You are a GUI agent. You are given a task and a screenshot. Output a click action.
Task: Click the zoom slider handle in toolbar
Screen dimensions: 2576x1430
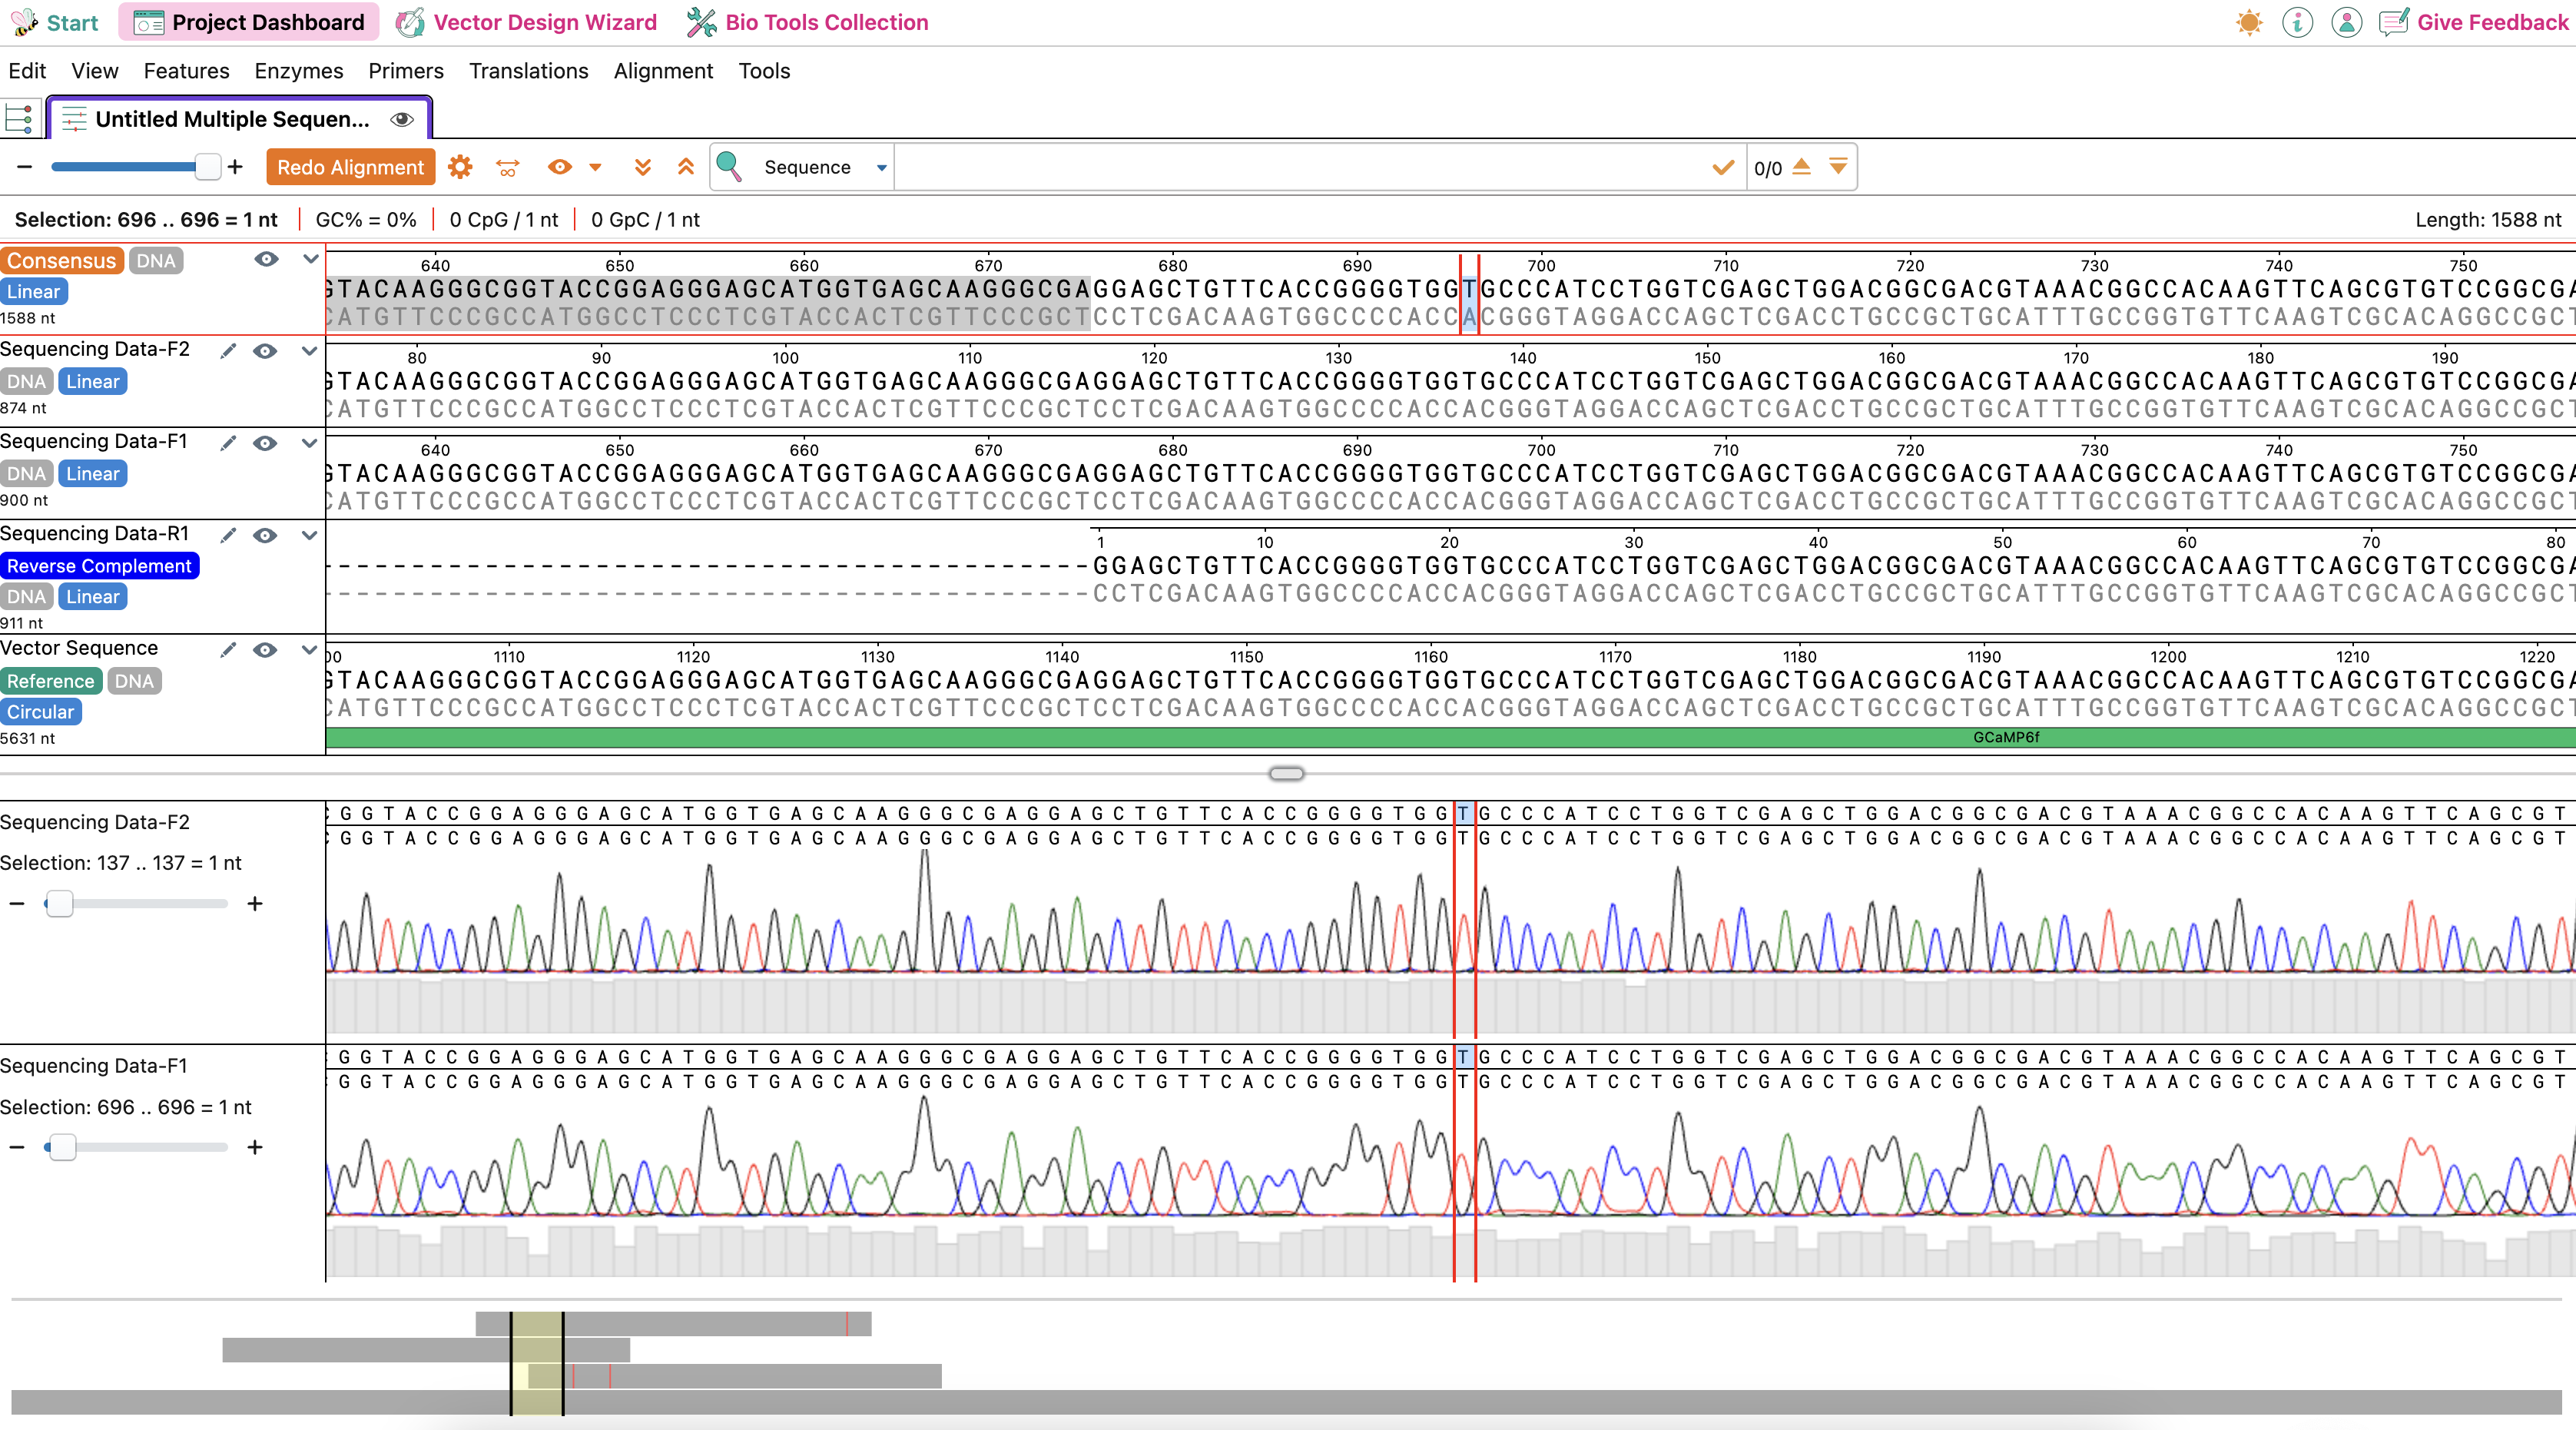(207, 167)
